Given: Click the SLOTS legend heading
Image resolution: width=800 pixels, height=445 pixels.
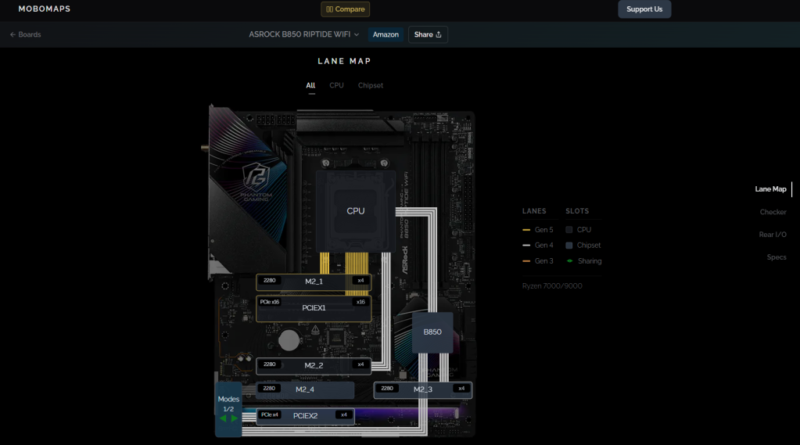Looking at the screenshot, I should (577, 211).
